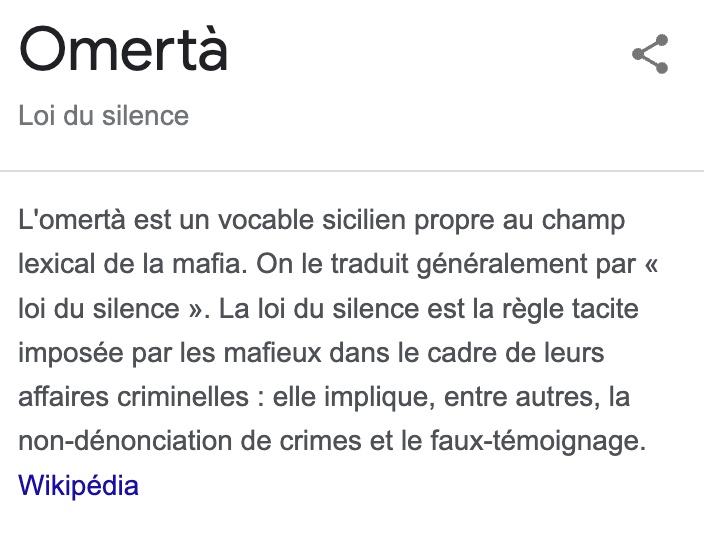Viewport: 704px width, 536px height.
Task: Click the word 'L'omertà' starting the description
Action: tap(72, 220)
